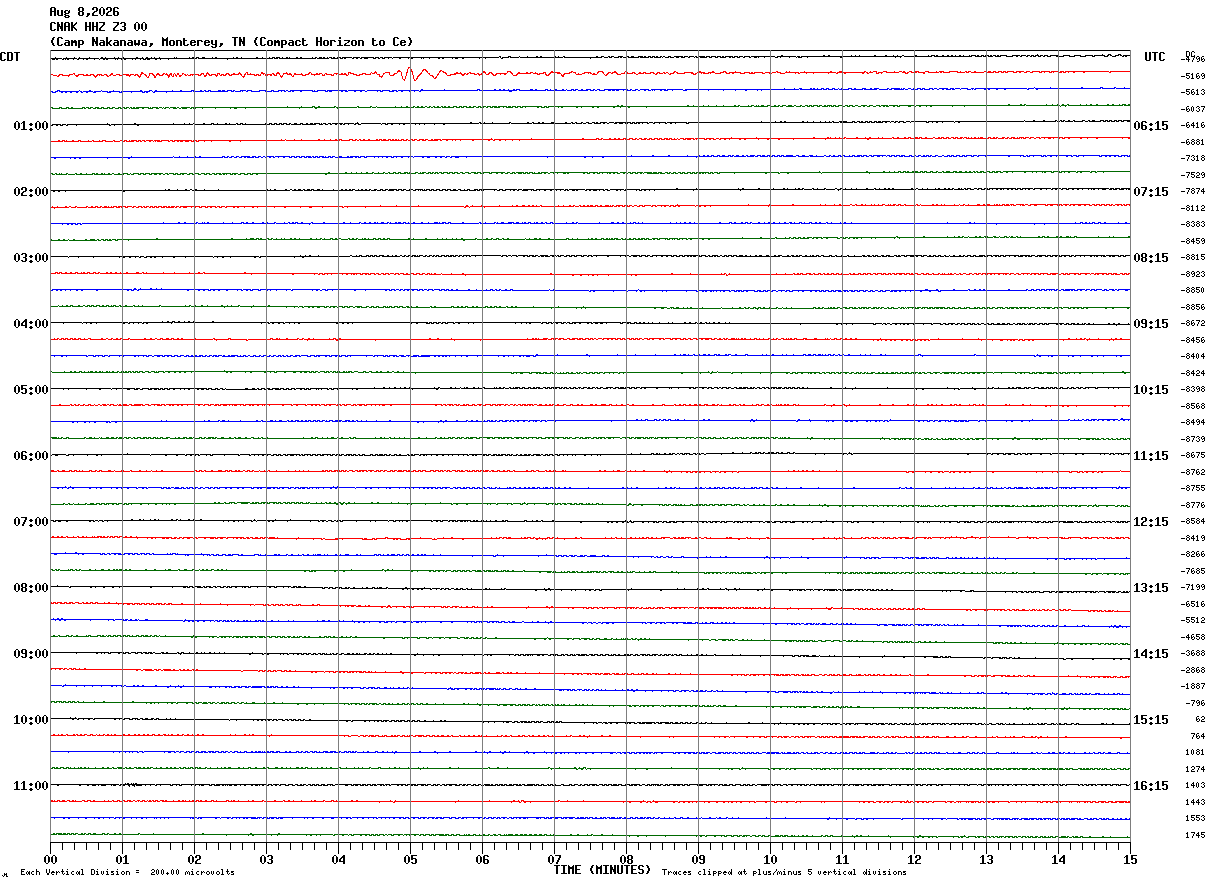1210x886 pixels.
Task: Select the TIME (MINUTES) axis title
Action: click(602, 870)
